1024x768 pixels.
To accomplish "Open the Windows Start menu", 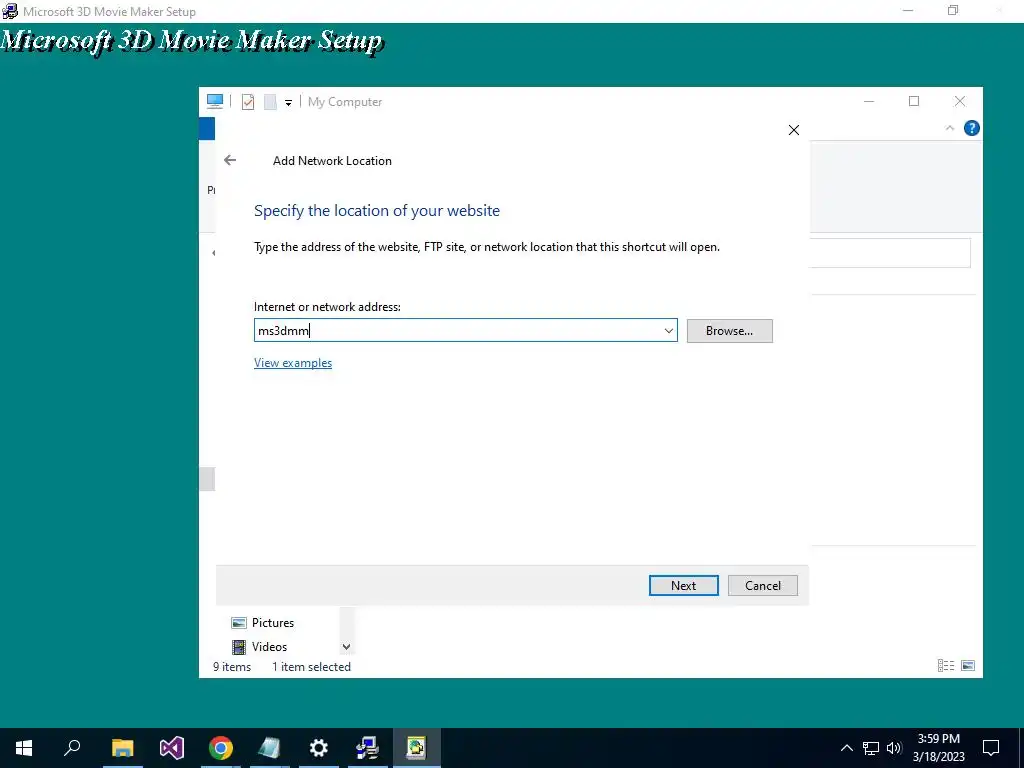I will (24, 748).
